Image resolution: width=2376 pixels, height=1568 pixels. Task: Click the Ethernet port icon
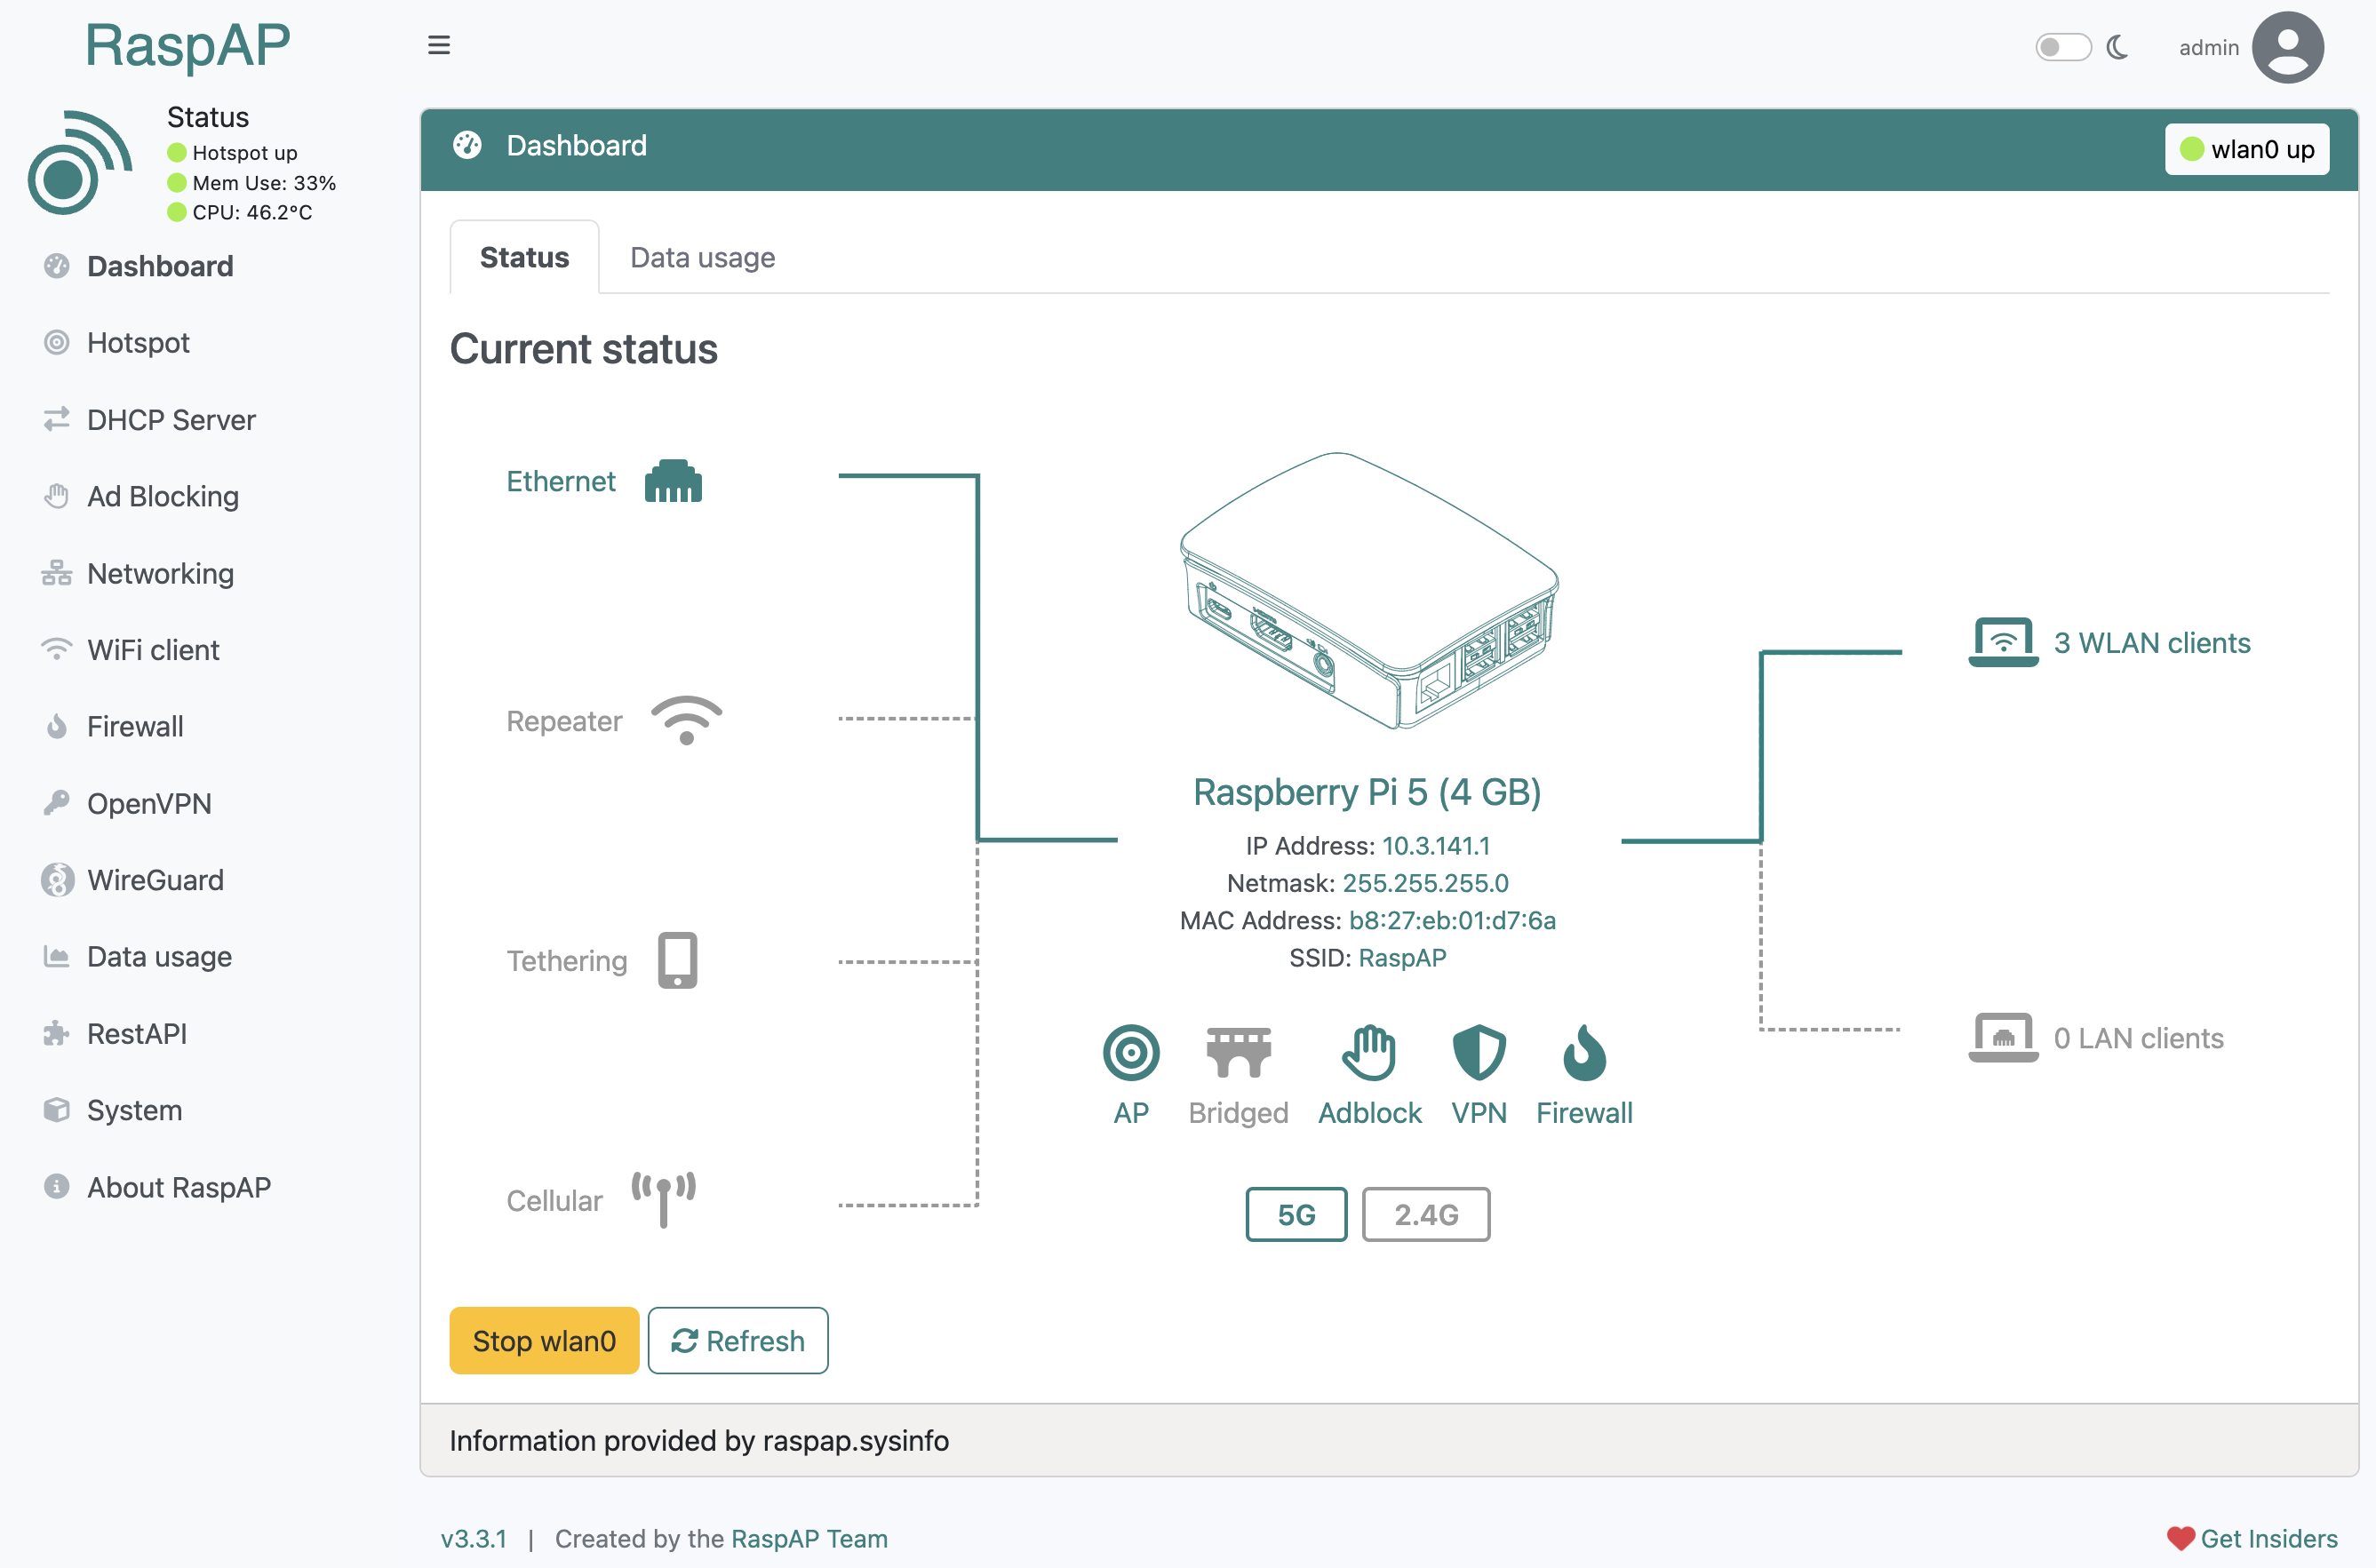673,481
